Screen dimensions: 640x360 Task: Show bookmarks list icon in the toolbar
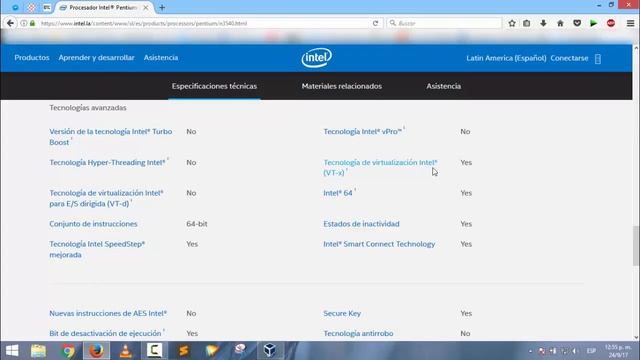pos(527,23)
